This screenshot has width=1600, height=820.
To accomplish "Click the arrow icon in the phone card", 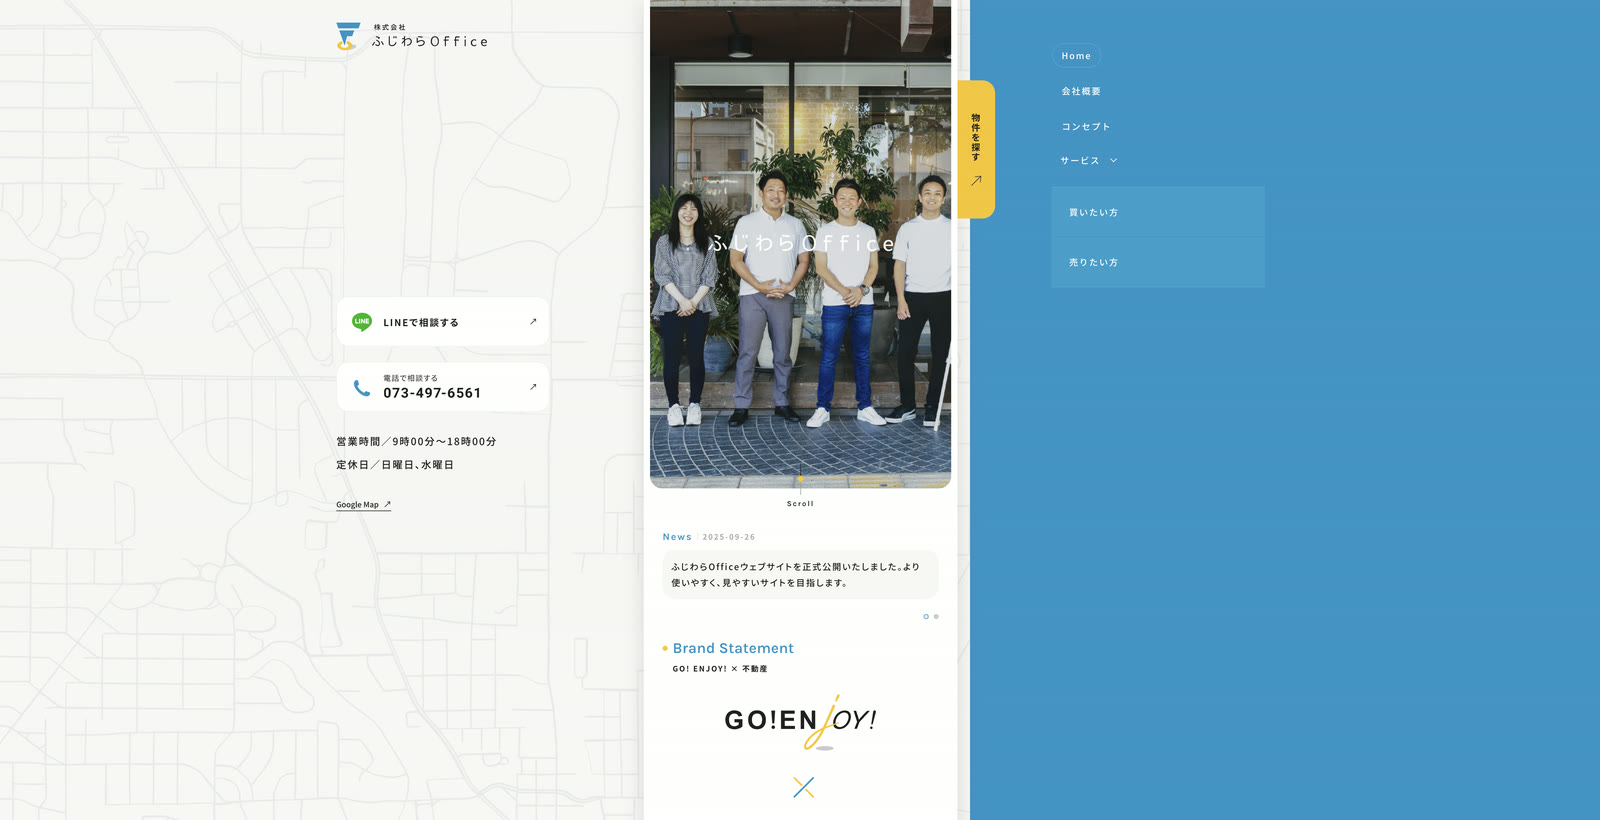I will click(x=533, y=387).
